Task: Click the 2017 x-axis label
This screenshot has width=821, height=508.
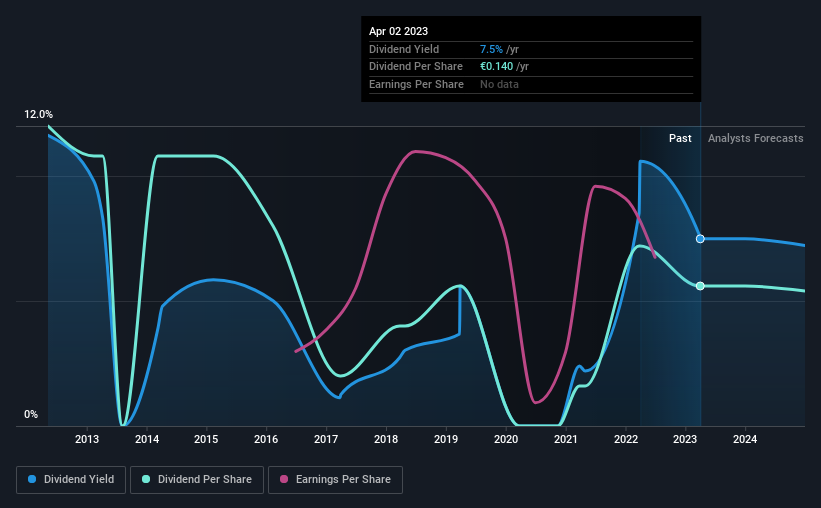Action: coord(326,439)
